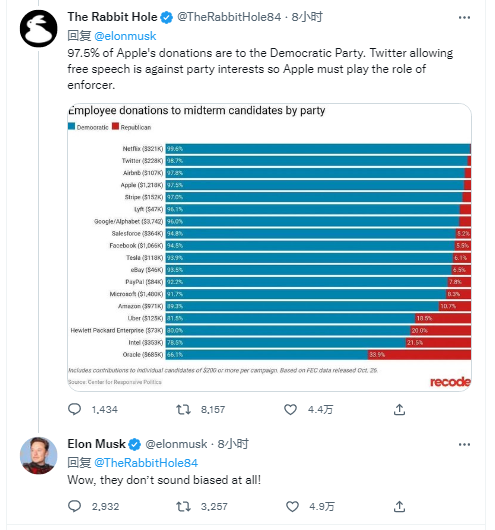Reply to Elon Musk's tweet
Image resolution: width=495 pixels, height=530 pixels.
click(x=75, y=506)
